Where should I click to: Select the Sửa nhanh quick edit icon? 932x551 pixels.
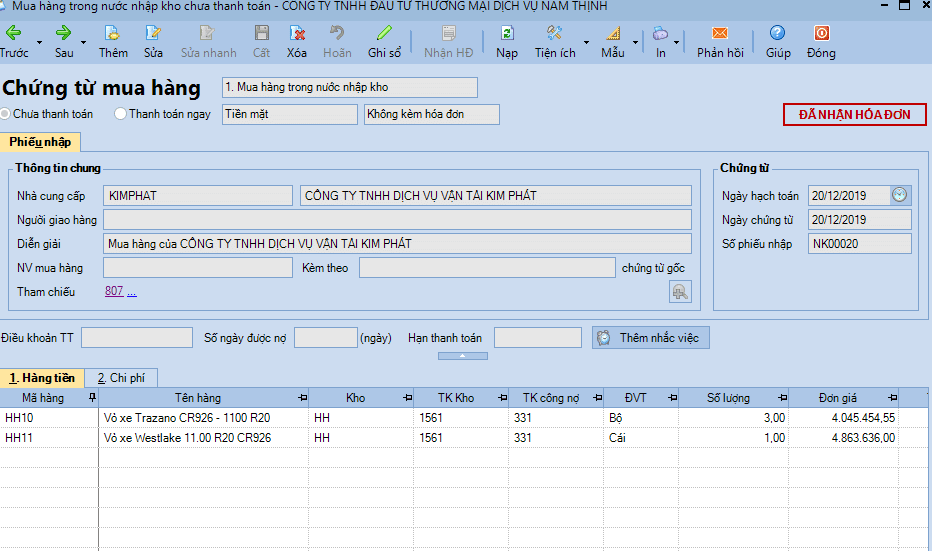click(207, 33)
